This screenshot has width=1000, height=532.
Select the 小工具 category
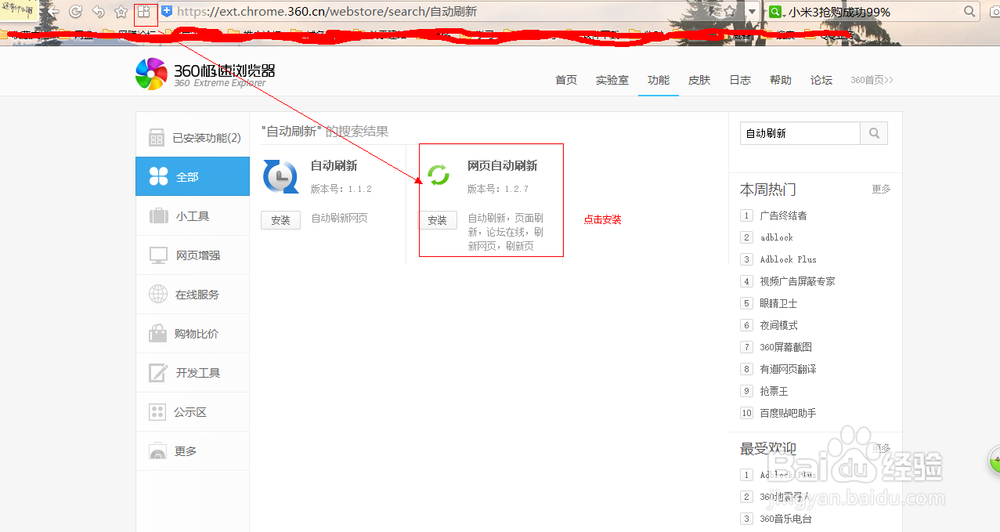193,216
